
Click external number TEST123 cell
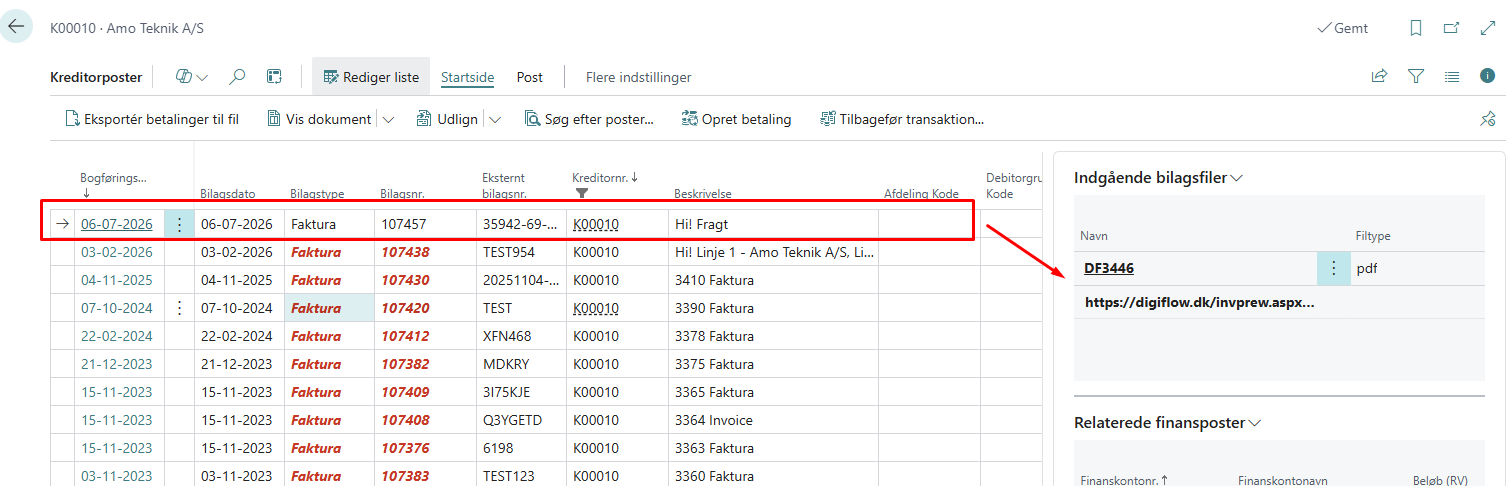[521, 476]
